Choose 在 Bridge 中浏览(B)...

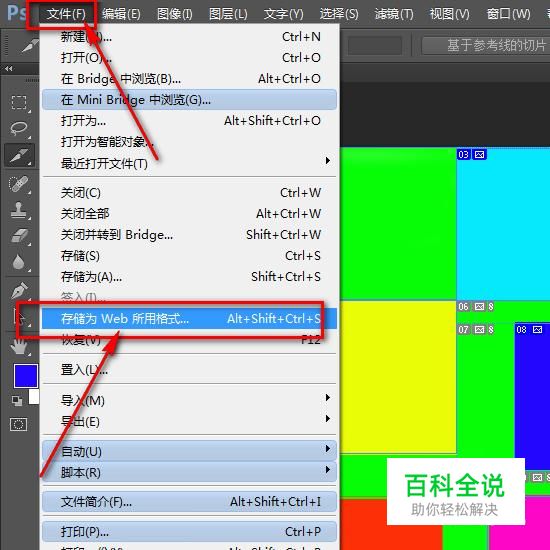click(189, 79)
